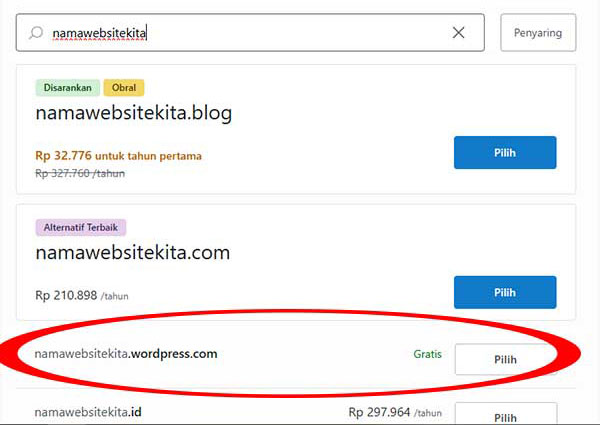Click the namawebsitekita.id domain text
The height and width of the screenshot is (425, 600).
coord(88,412)
